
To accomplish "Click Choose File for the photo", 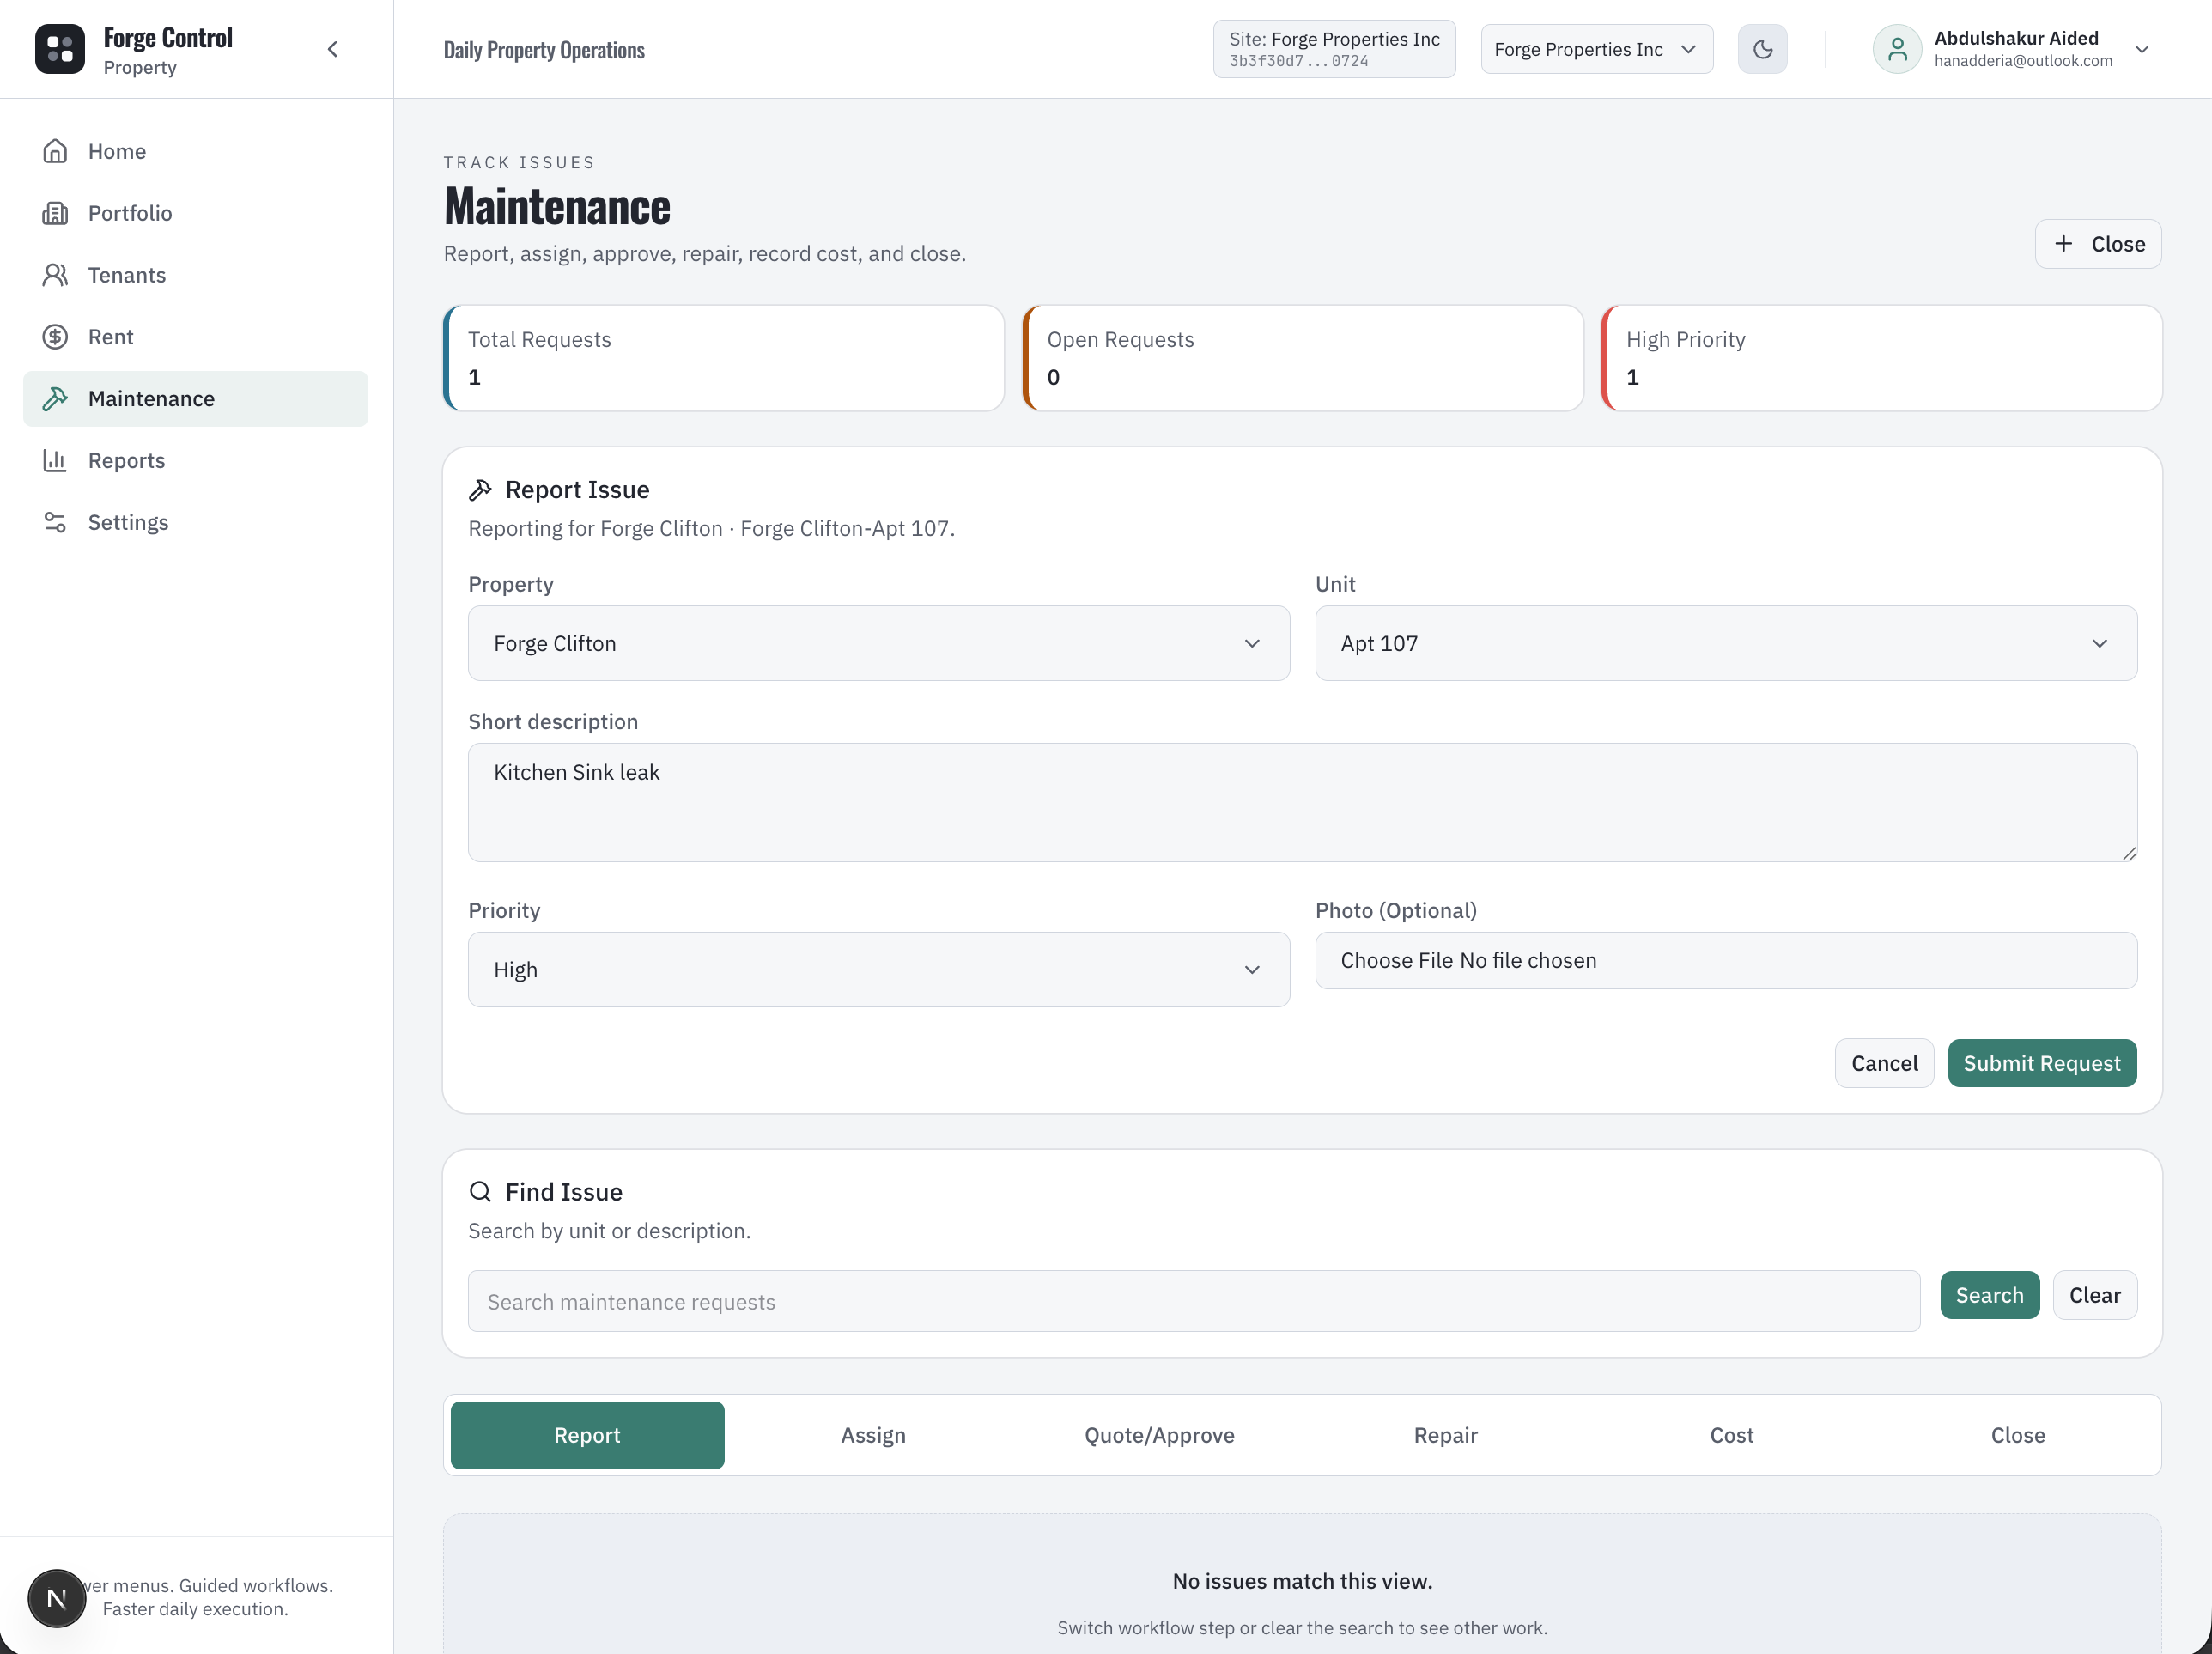I will click(x=1396, y=960).
